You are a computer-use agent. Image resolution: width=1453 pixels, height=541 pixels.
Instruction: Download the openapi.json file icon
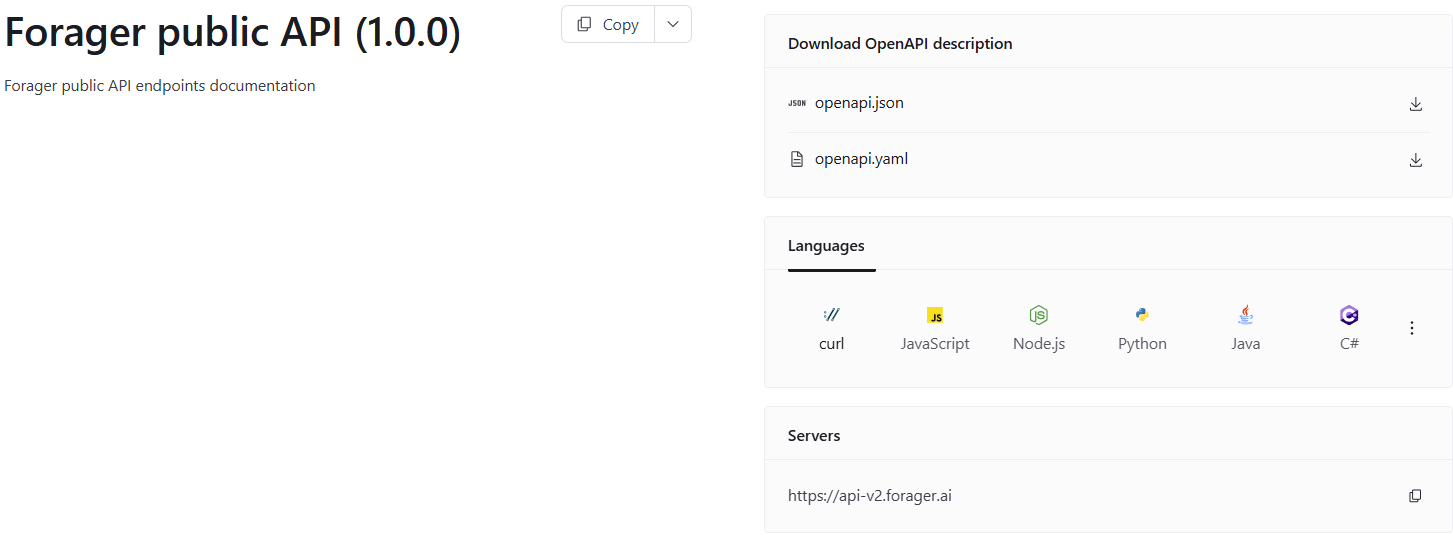(x=1415, y=104)
